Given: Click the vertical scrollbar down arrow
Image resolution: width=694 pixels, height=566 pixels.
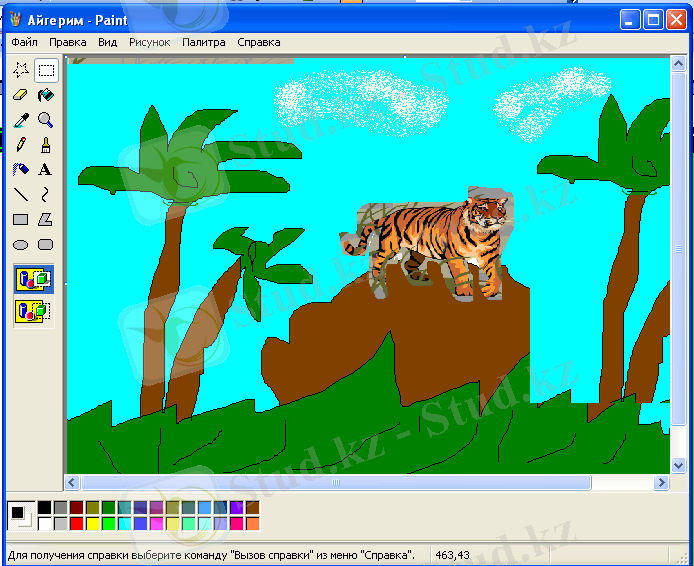Looking at the screenshot, I should coord(678,463).
